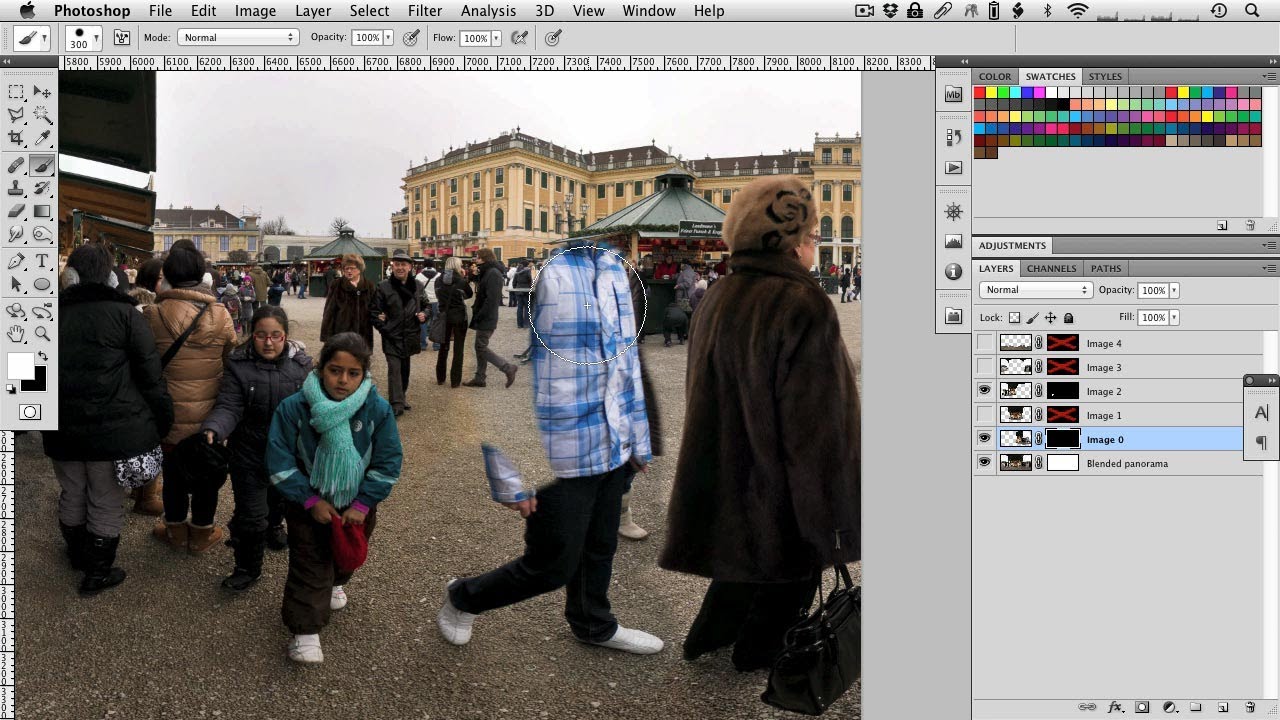Click the pure red swatch

pos(980,92)
